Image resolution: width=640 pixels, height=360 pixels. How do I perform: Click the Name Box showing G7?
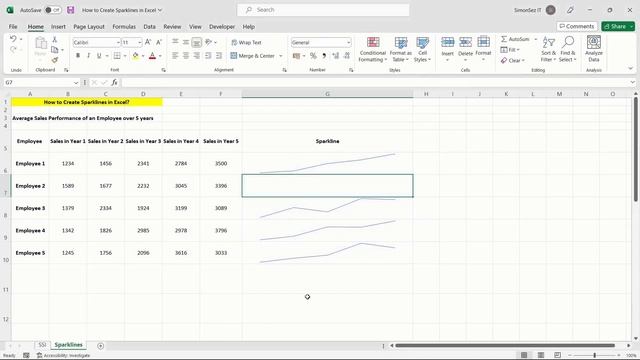coord(42,82)
